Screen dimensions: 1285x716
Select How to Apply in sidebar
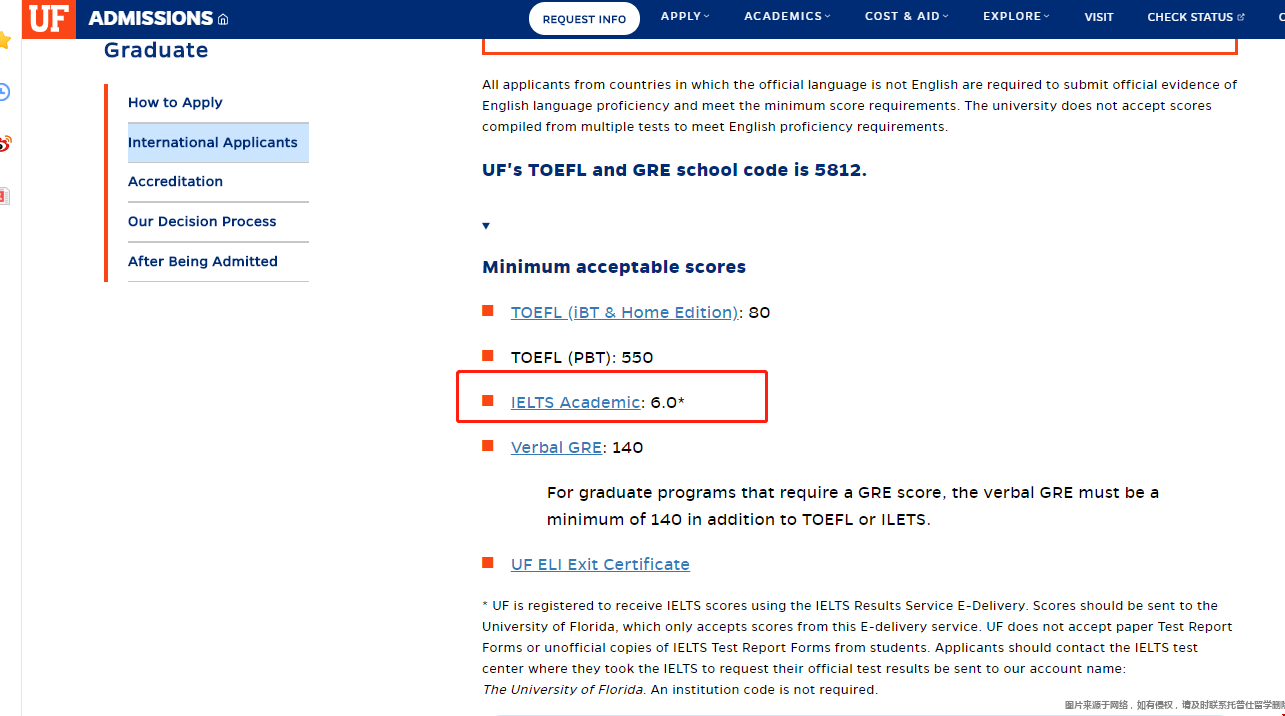175,102
